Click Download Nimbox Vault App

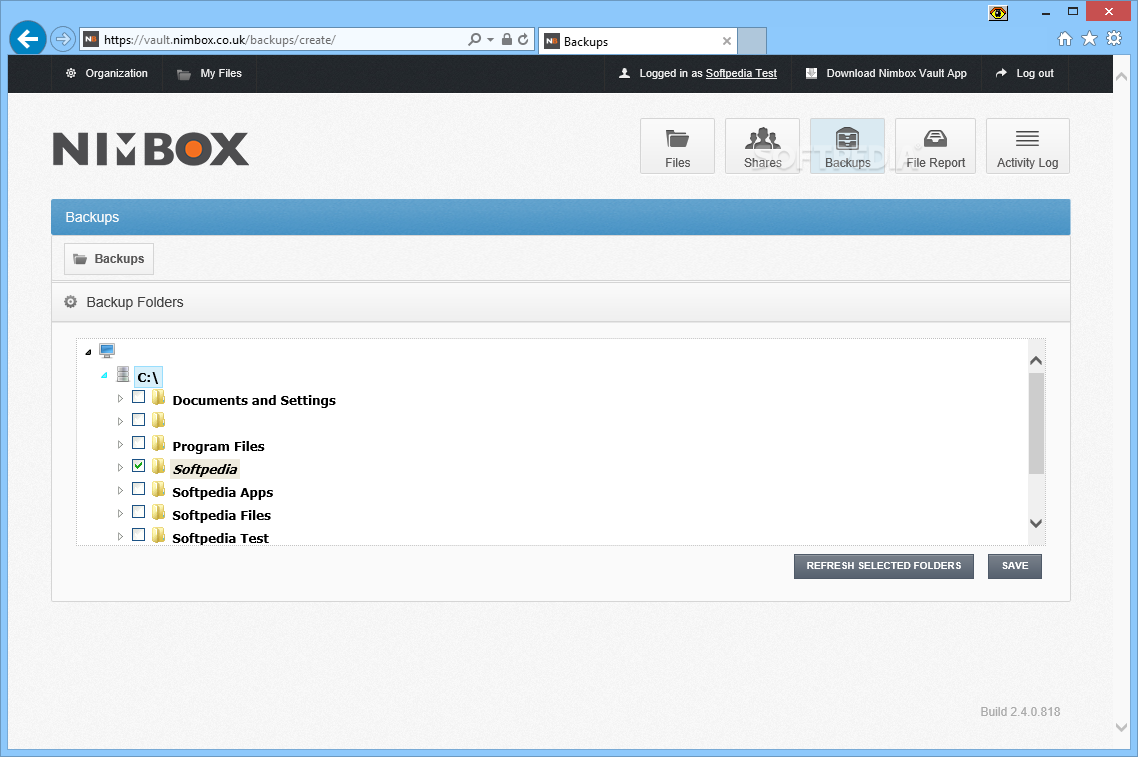coord(886,73)
